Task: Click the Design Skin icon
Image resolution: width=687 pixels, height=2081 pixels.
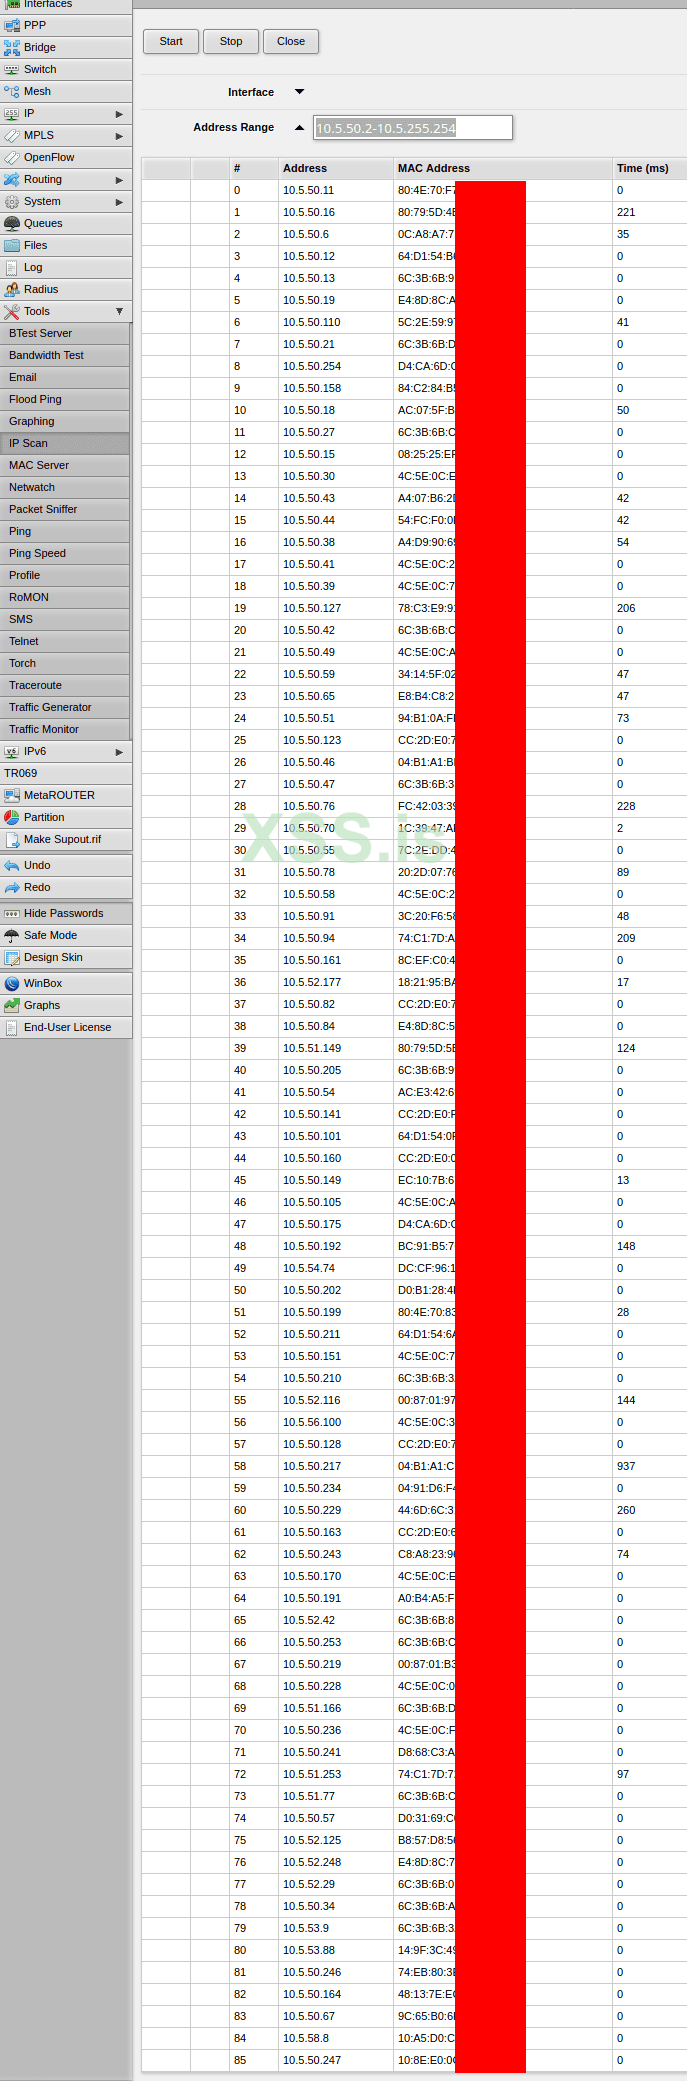Action: [x=12, y=957]
